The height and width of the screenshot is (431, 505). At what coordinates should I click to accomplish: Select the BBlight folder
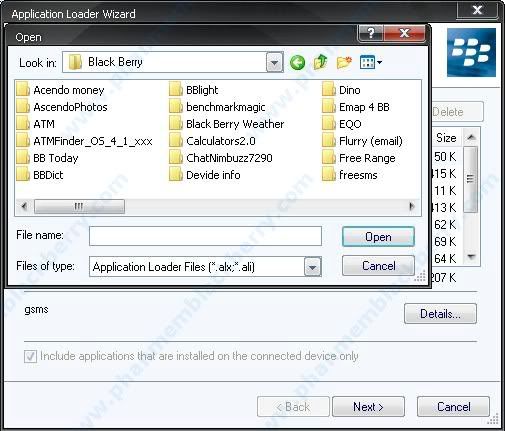coord(194,90)
